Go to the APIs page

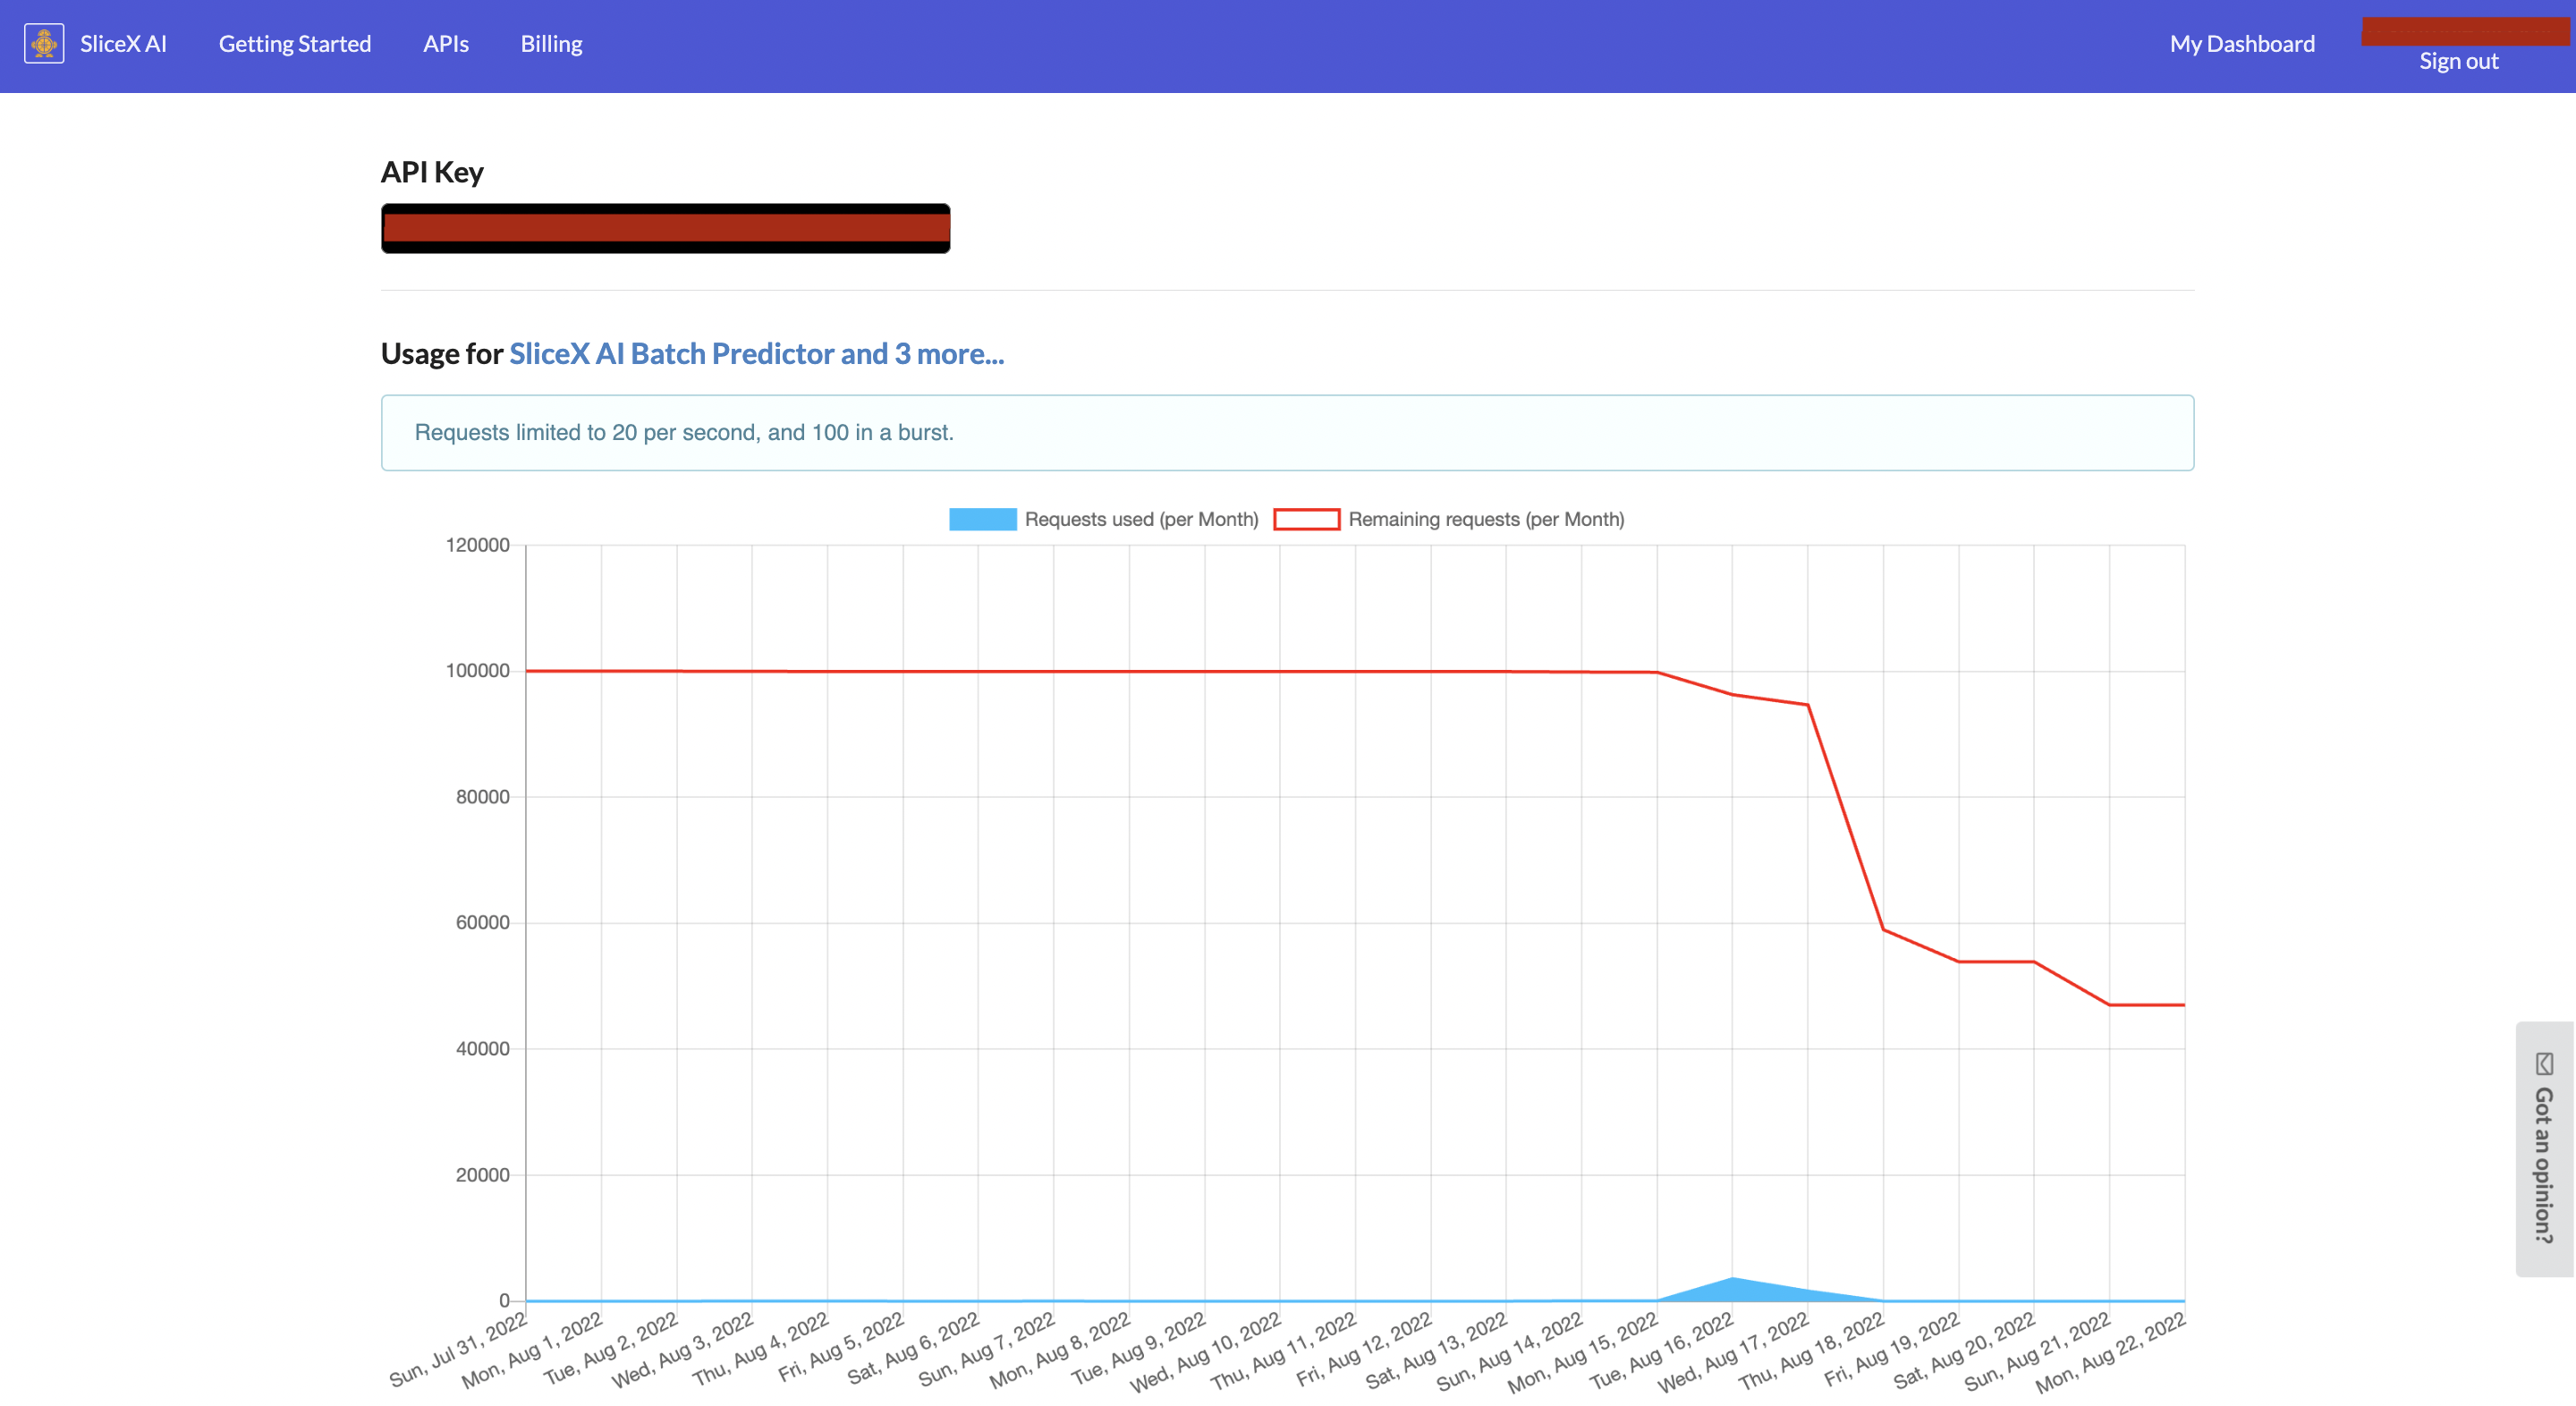pyautogui.click(x=446, y=44)
